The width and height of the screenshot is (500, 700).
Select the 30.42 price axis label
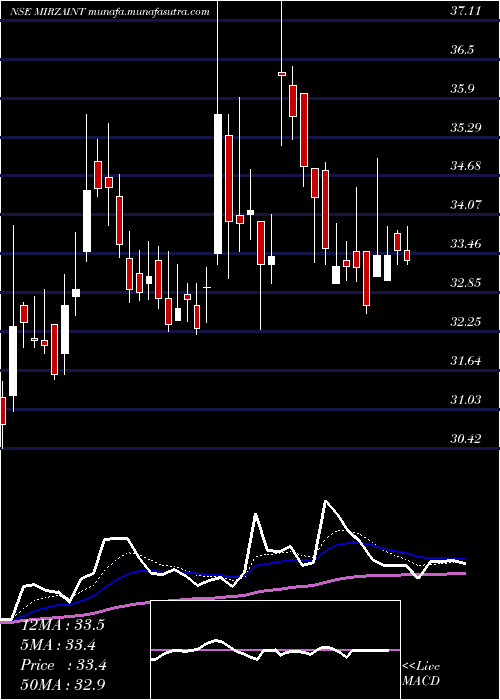coord(466,438)
